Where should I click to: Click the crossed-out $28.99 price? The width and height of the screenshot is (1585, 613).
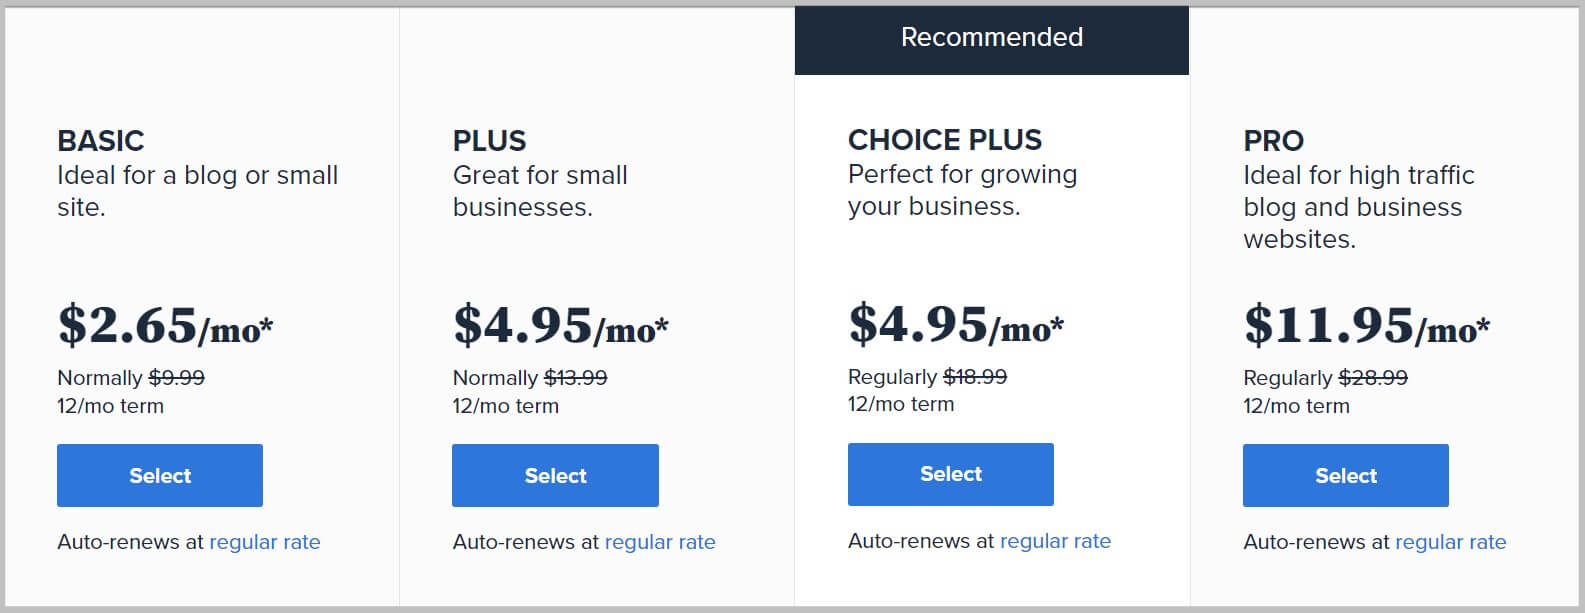click(x=1372, y=377)
